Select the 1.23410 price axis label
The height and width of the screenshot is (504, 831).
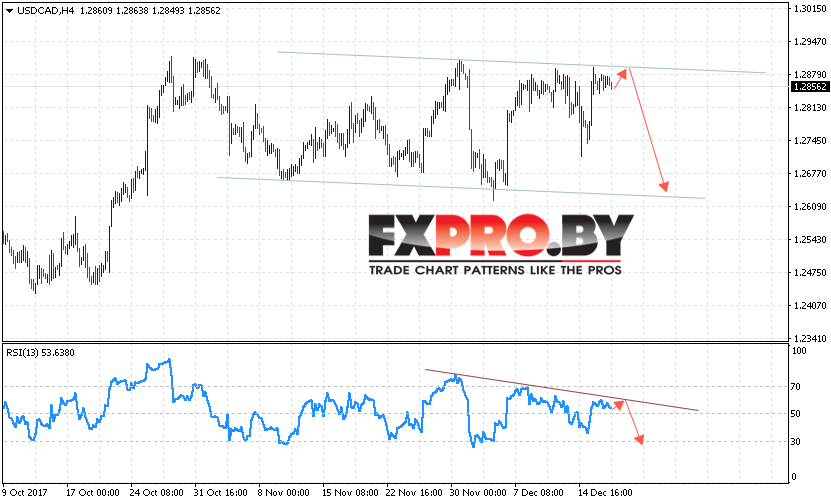click(810, 338)
